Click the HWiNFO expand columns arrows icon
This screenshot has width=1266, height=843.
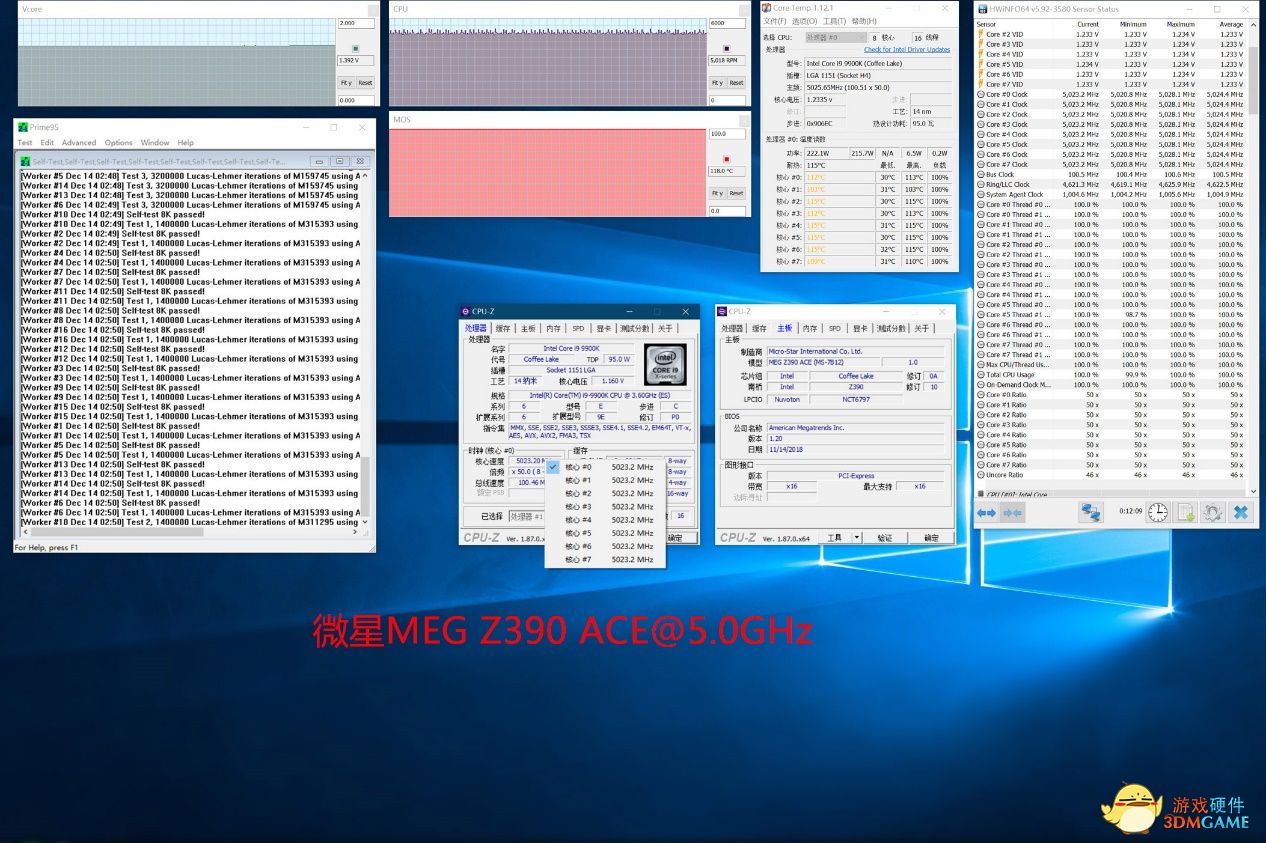click(x=987, y=512)
